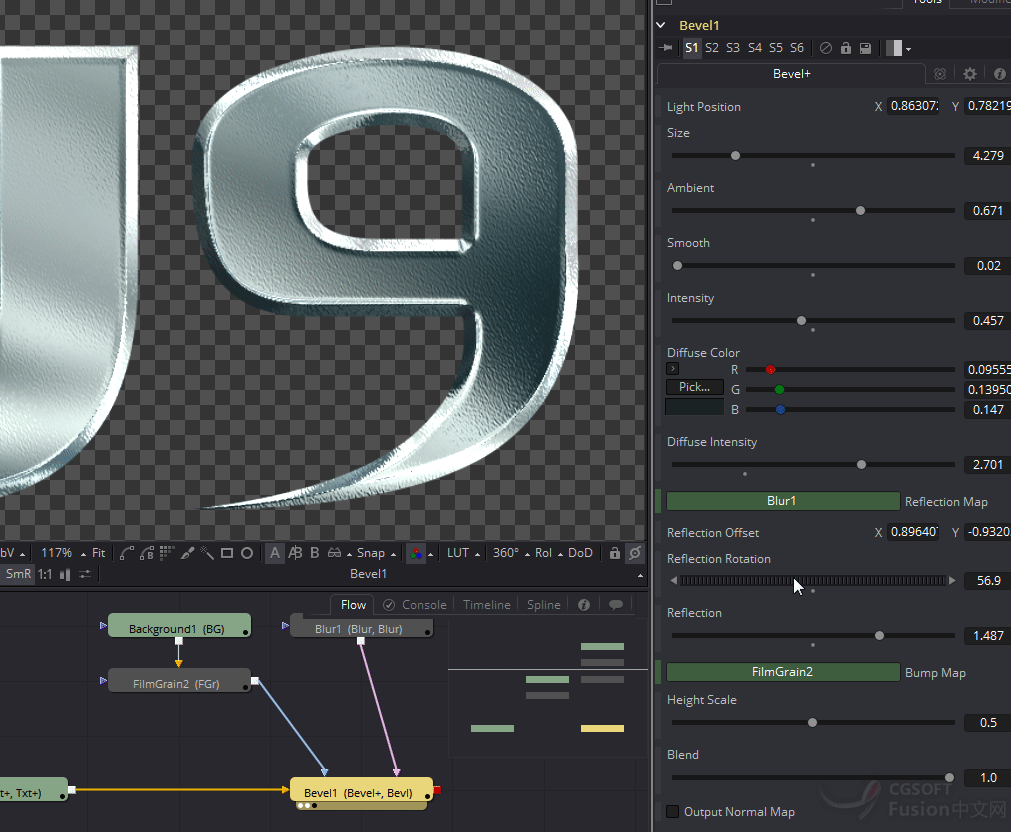
Task: Click the viewer controls toggle icon at toolbar end
Action: 635,553
